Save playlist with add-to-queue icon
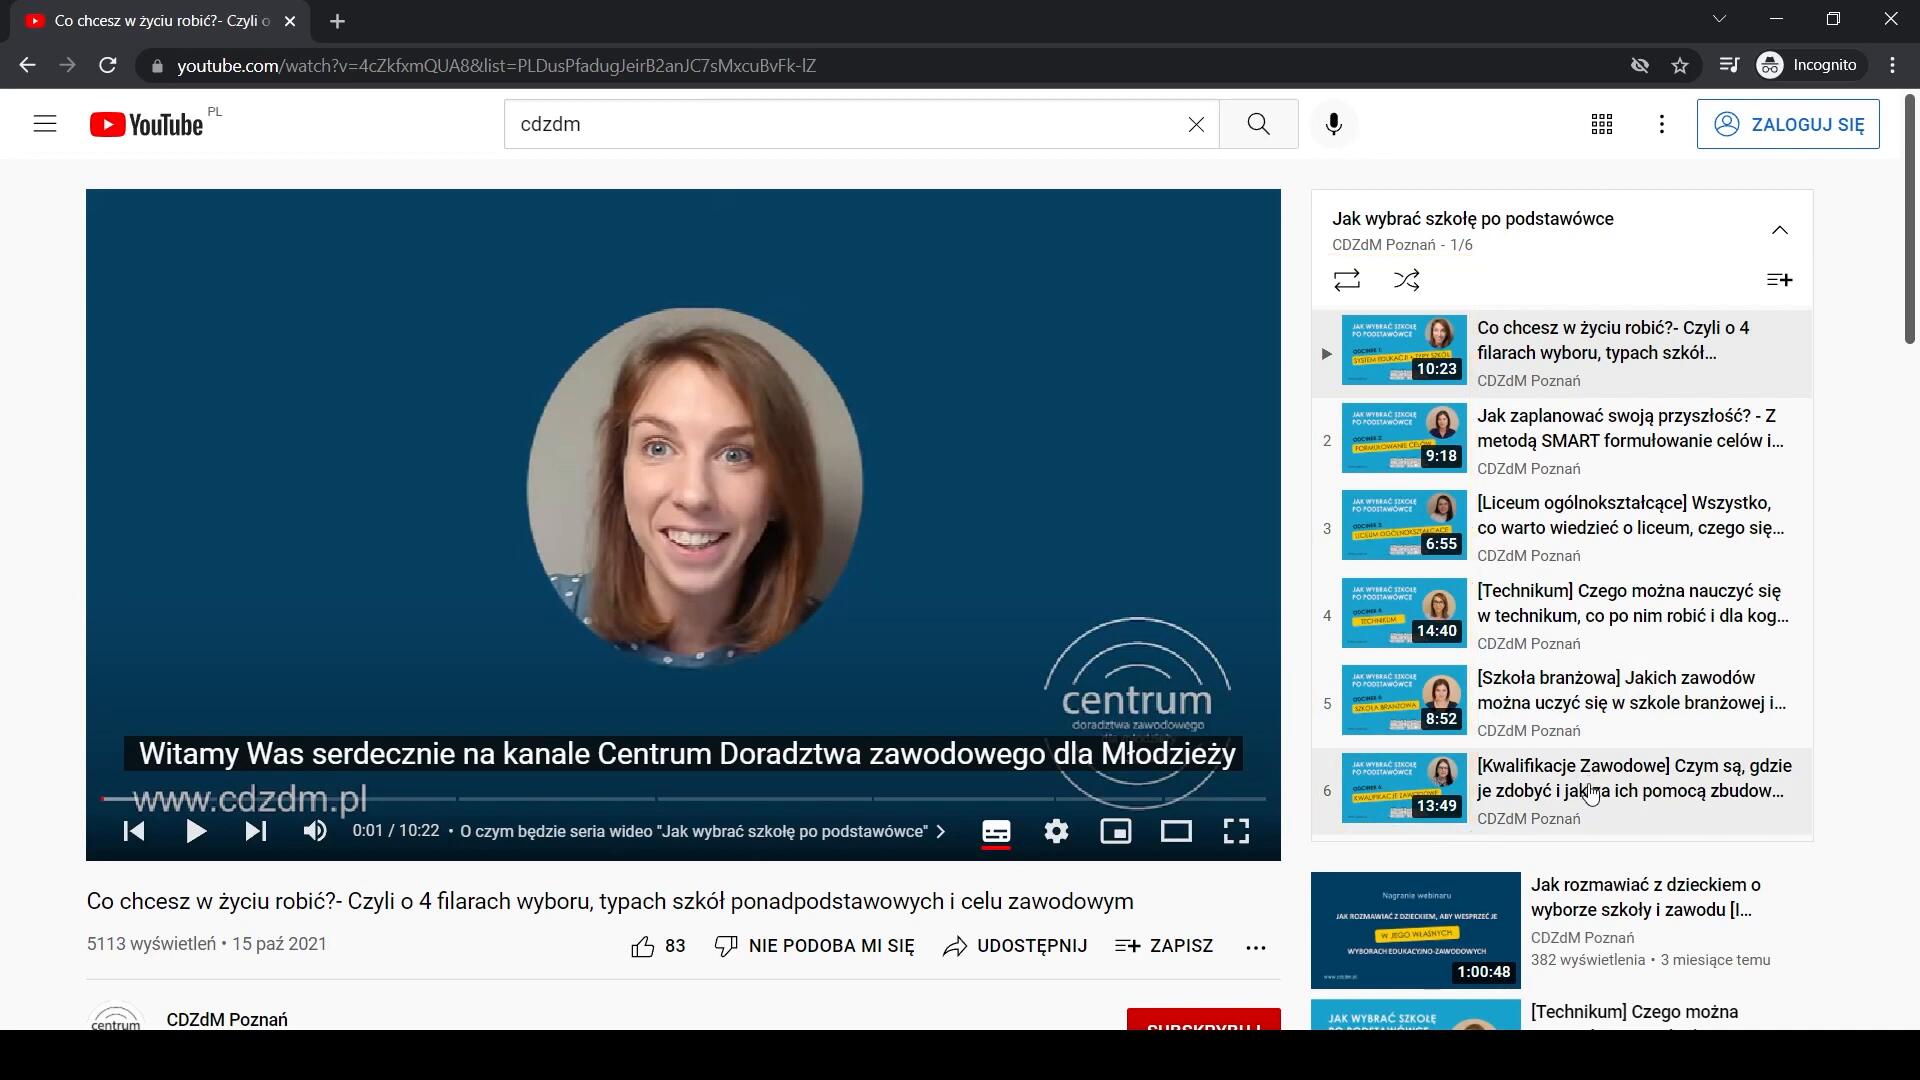The height and width of the screenshot is (1080, 1920). point(1779,280)
